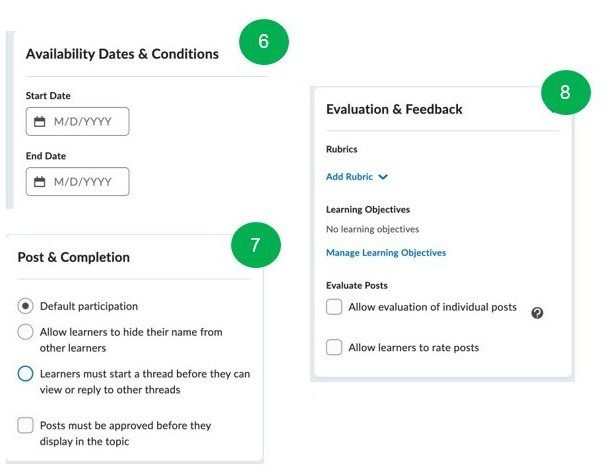Screen dimensions: 608x473
Task: Click the End Date calendar icon
Action: [x=40, y=182]
